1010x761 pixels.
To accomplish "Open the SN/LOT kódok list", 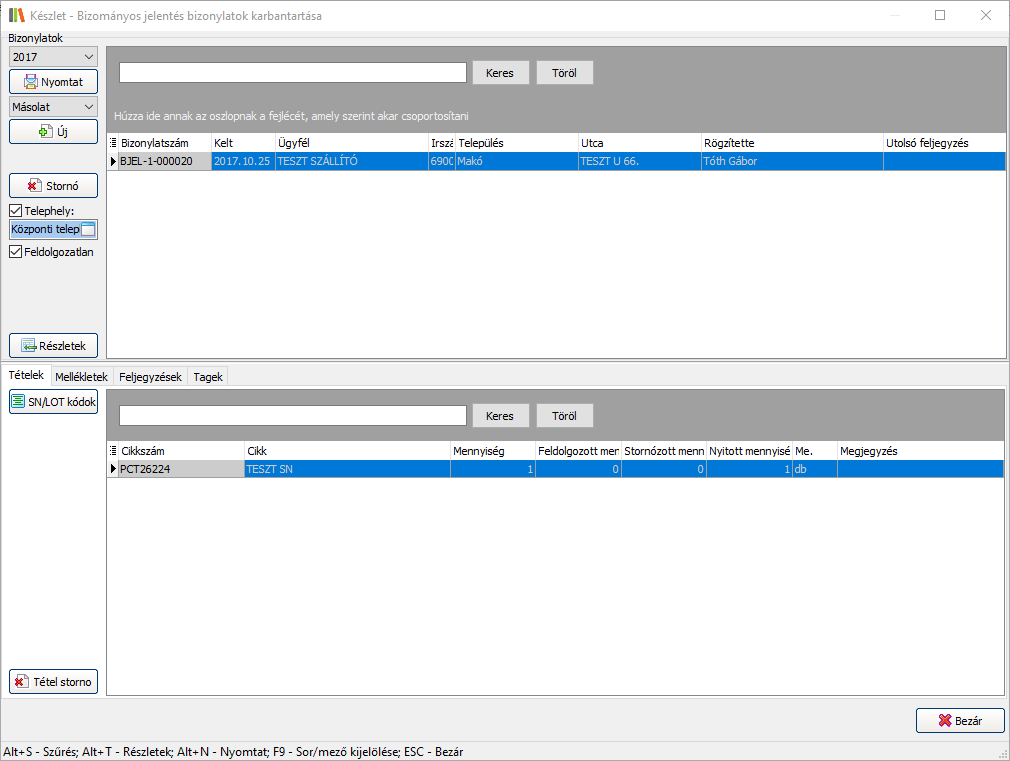I will [53, 402].
